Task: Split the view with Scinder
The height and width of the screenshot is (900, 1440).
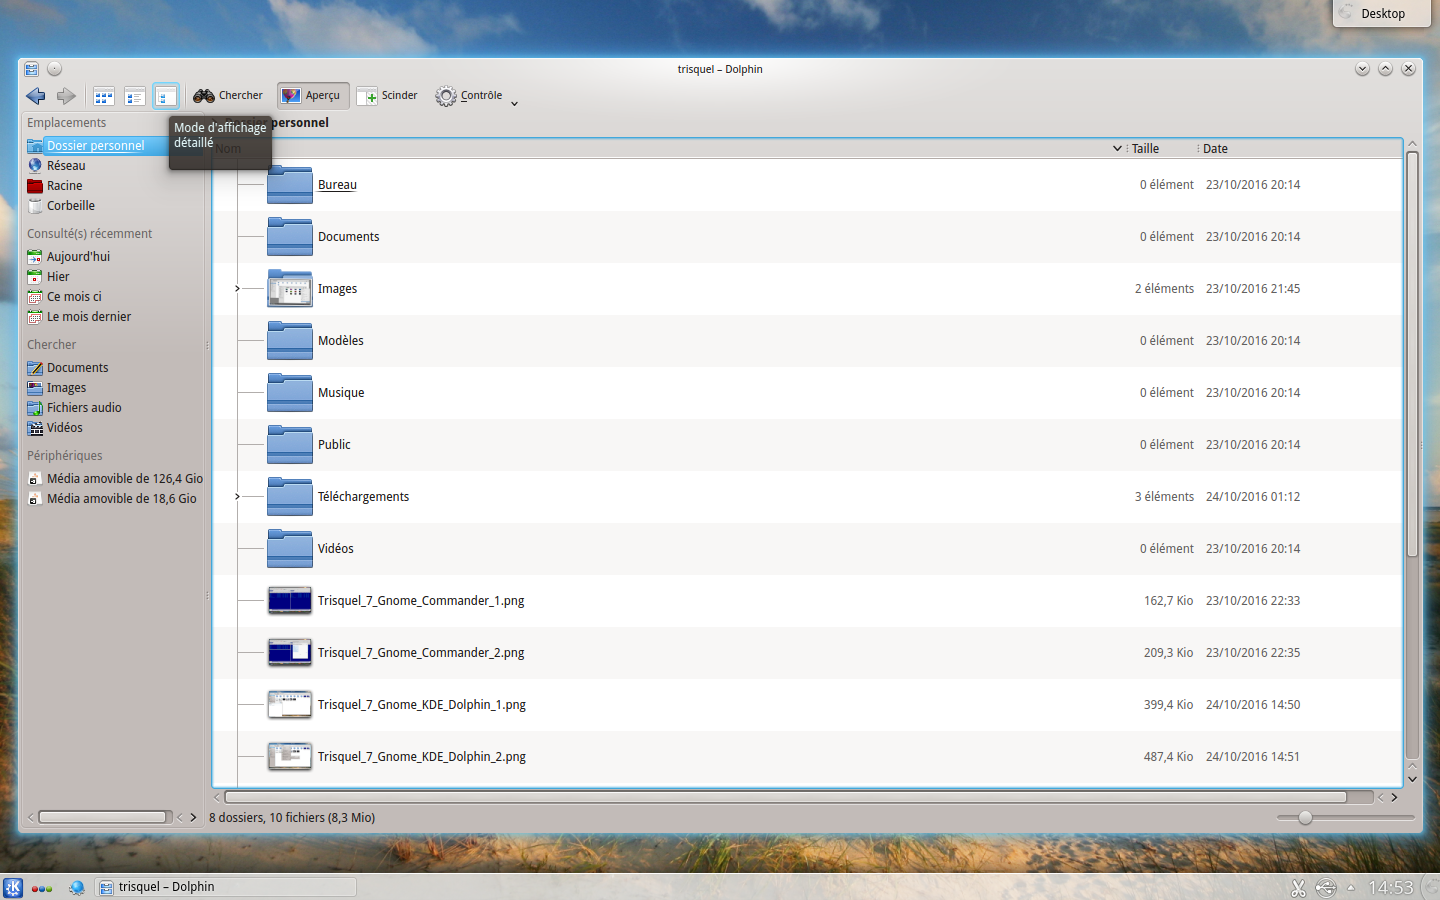Action: pos(387,96)
